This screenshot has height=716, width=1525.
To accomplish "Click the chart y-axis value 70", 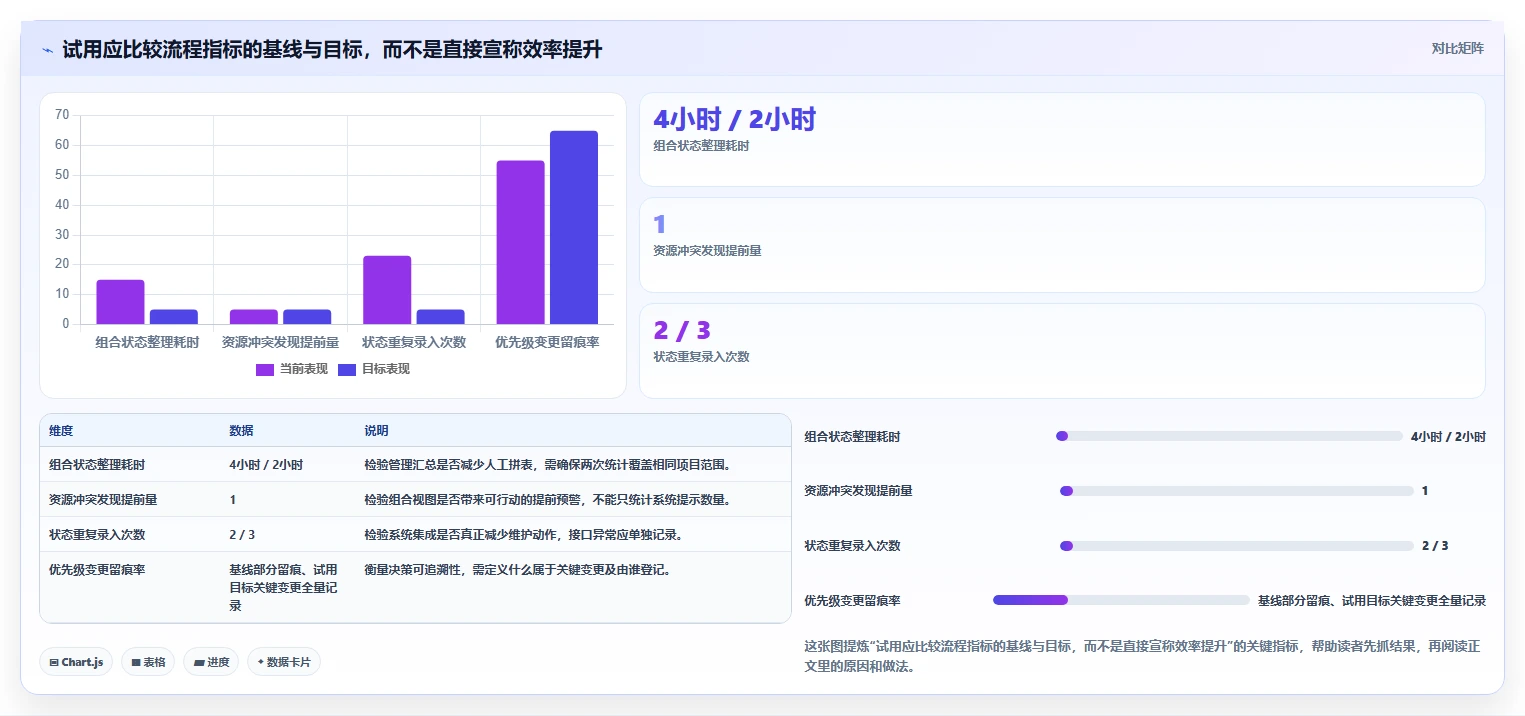I will [x=62, y=115].
